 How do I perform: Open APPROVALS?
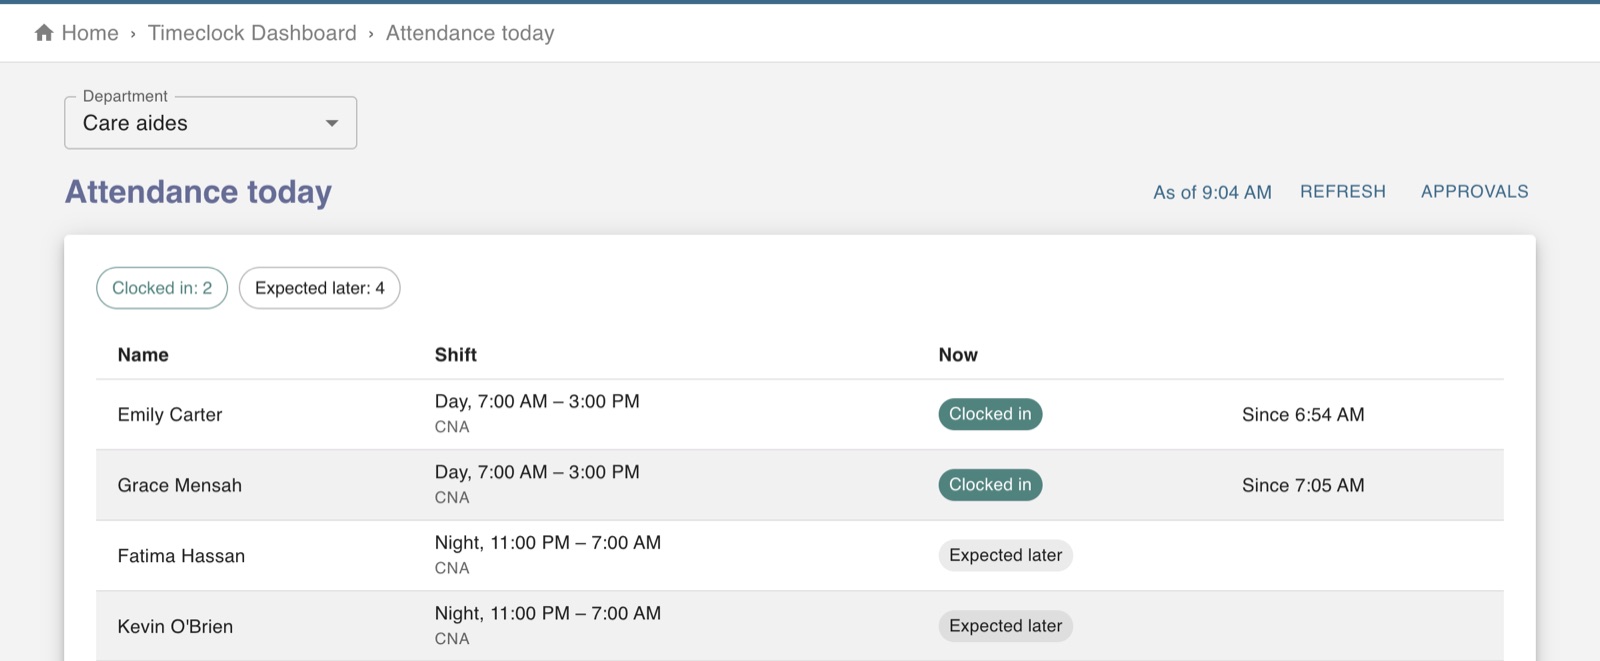1475,191
